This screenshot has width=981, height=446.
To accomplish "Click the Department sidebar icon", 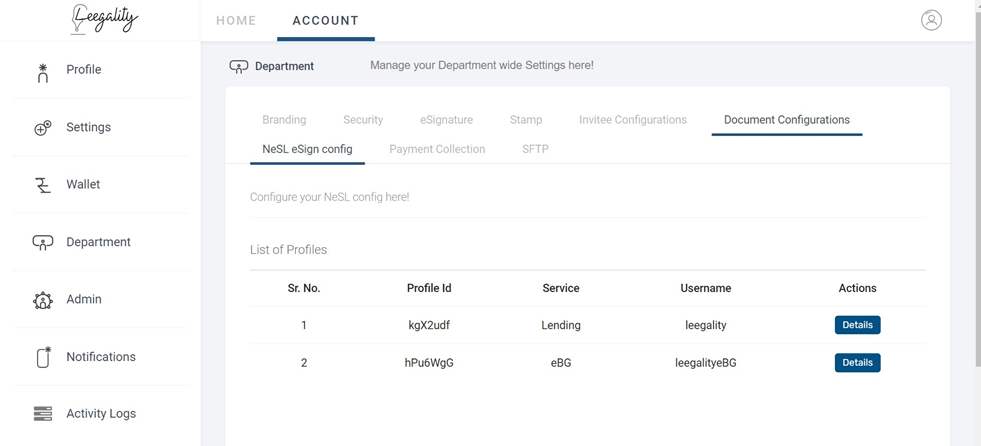I will (43, 243).
